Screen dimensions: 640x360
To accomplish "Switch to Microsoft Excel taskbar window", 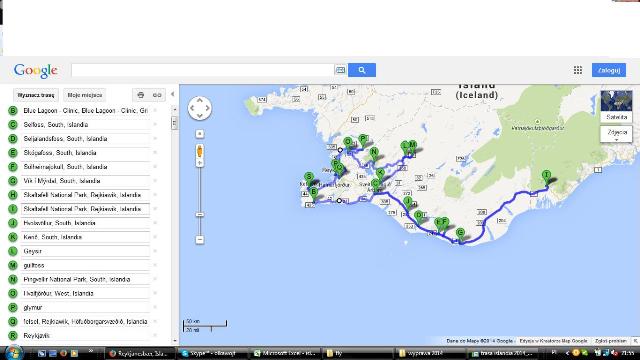I will [284, 353].
